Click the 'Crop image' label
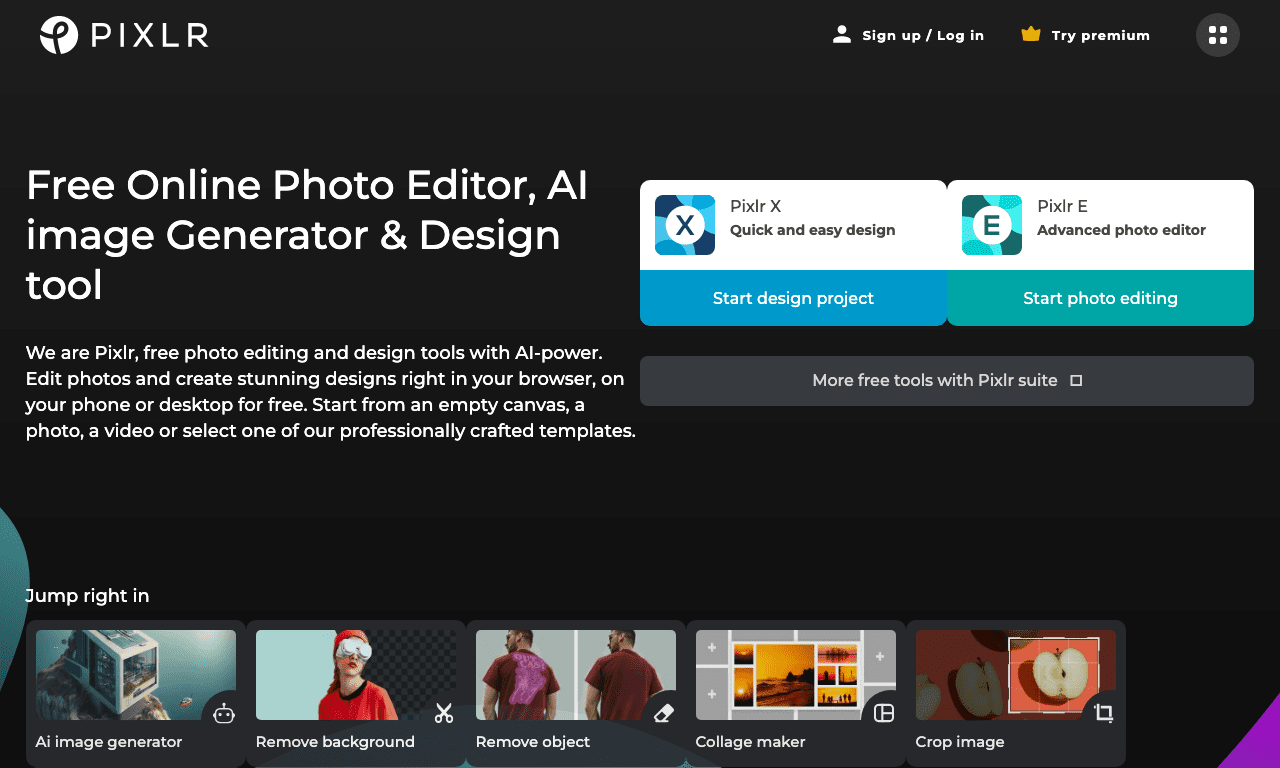The image size is (1280, 768). pyautogui.click(x=960, y=742)
